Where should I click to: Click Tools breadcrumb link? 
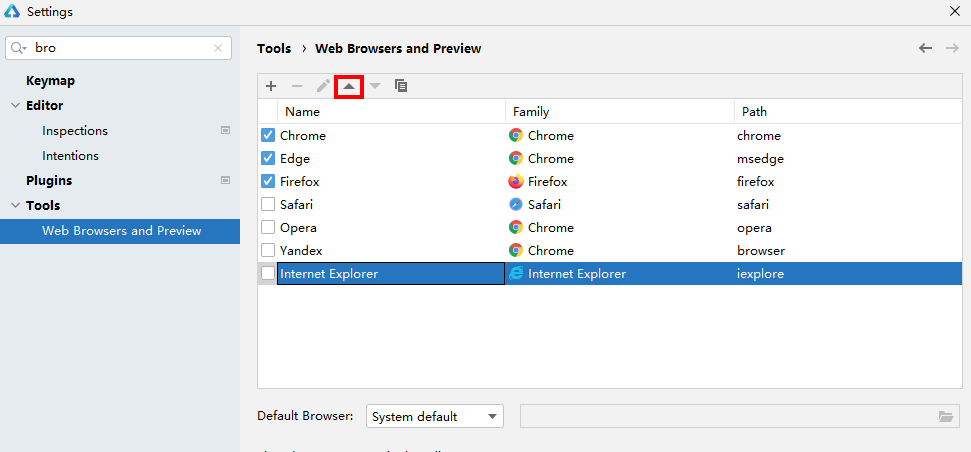coord(274,48)
